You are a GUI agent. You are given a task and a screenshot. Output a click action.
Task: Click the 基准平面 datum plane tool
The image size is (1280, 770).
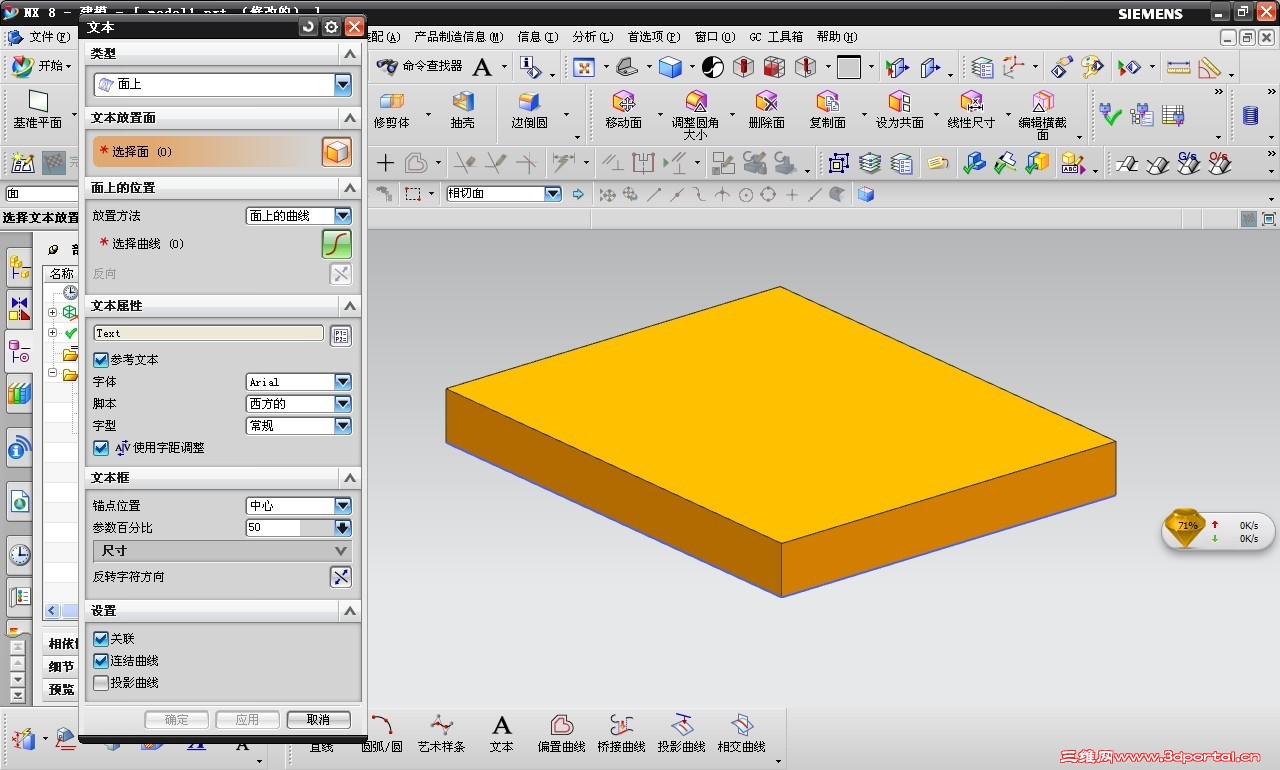(x=38, y=110)
